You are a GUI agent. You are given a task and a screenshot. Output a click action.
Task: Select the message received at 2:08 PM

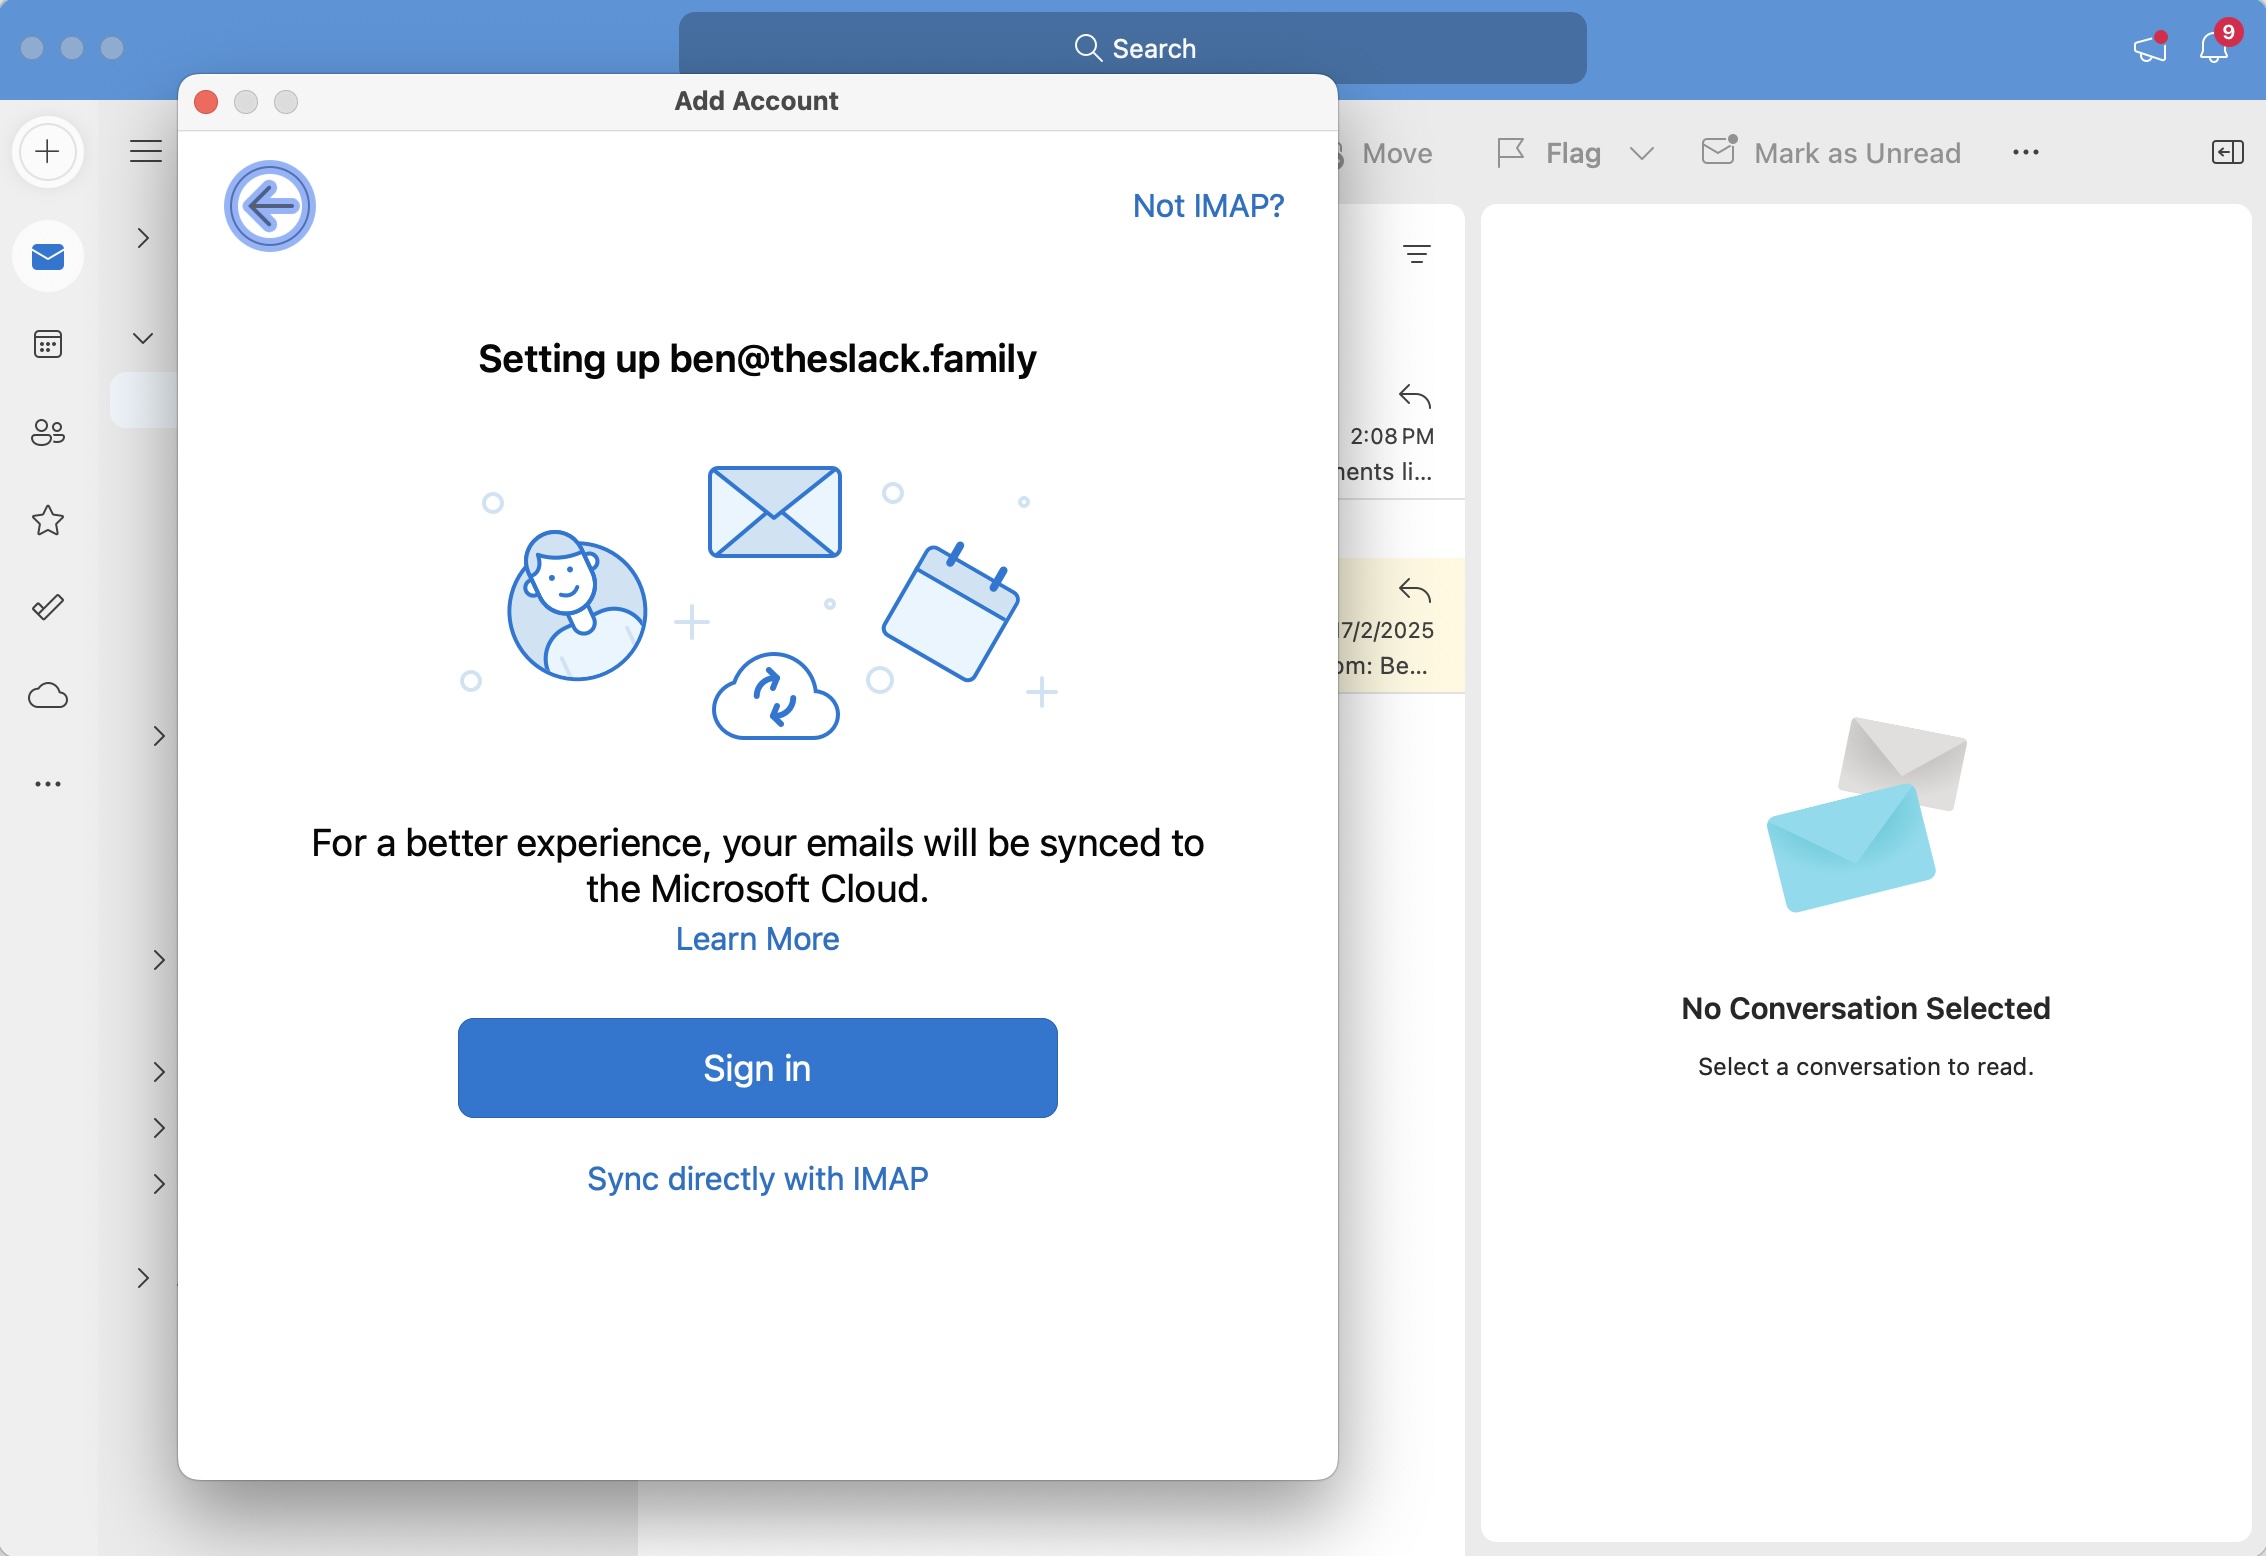click(x=1401, y=435)
